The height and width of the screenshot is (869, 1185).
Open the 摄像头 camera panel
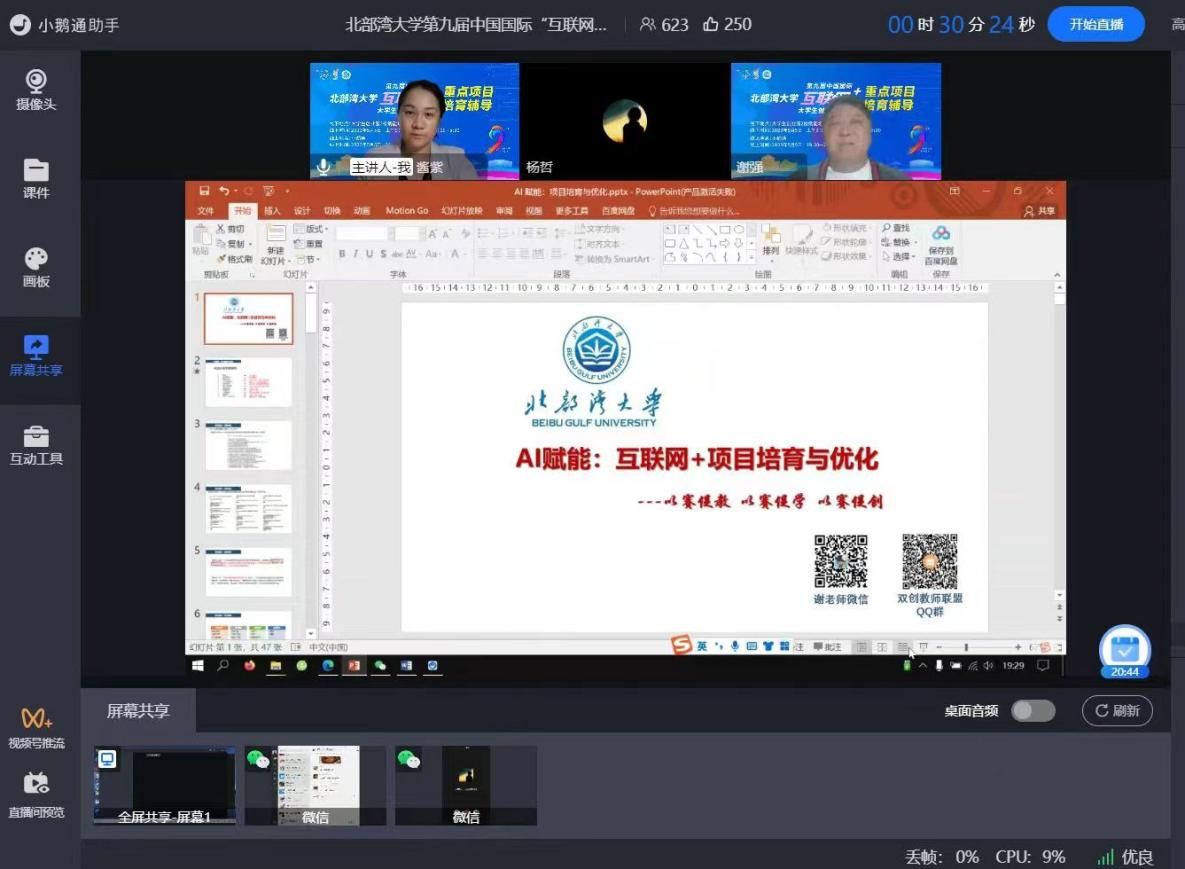pyautogui.click(x=36, y=90)
